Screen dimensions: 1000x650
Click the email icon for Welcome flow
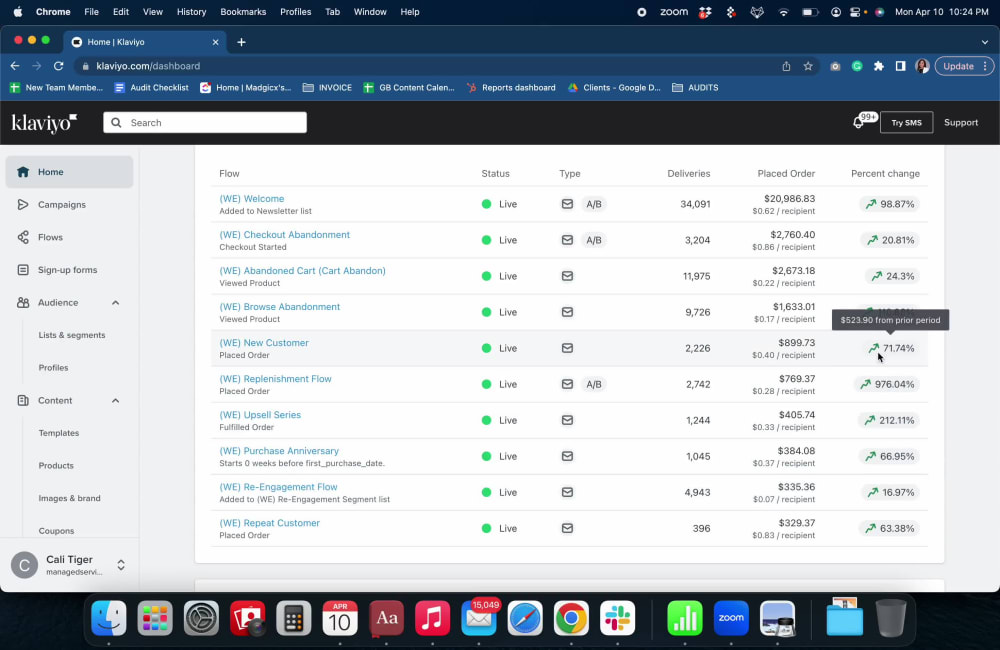[x=567, y=204]
